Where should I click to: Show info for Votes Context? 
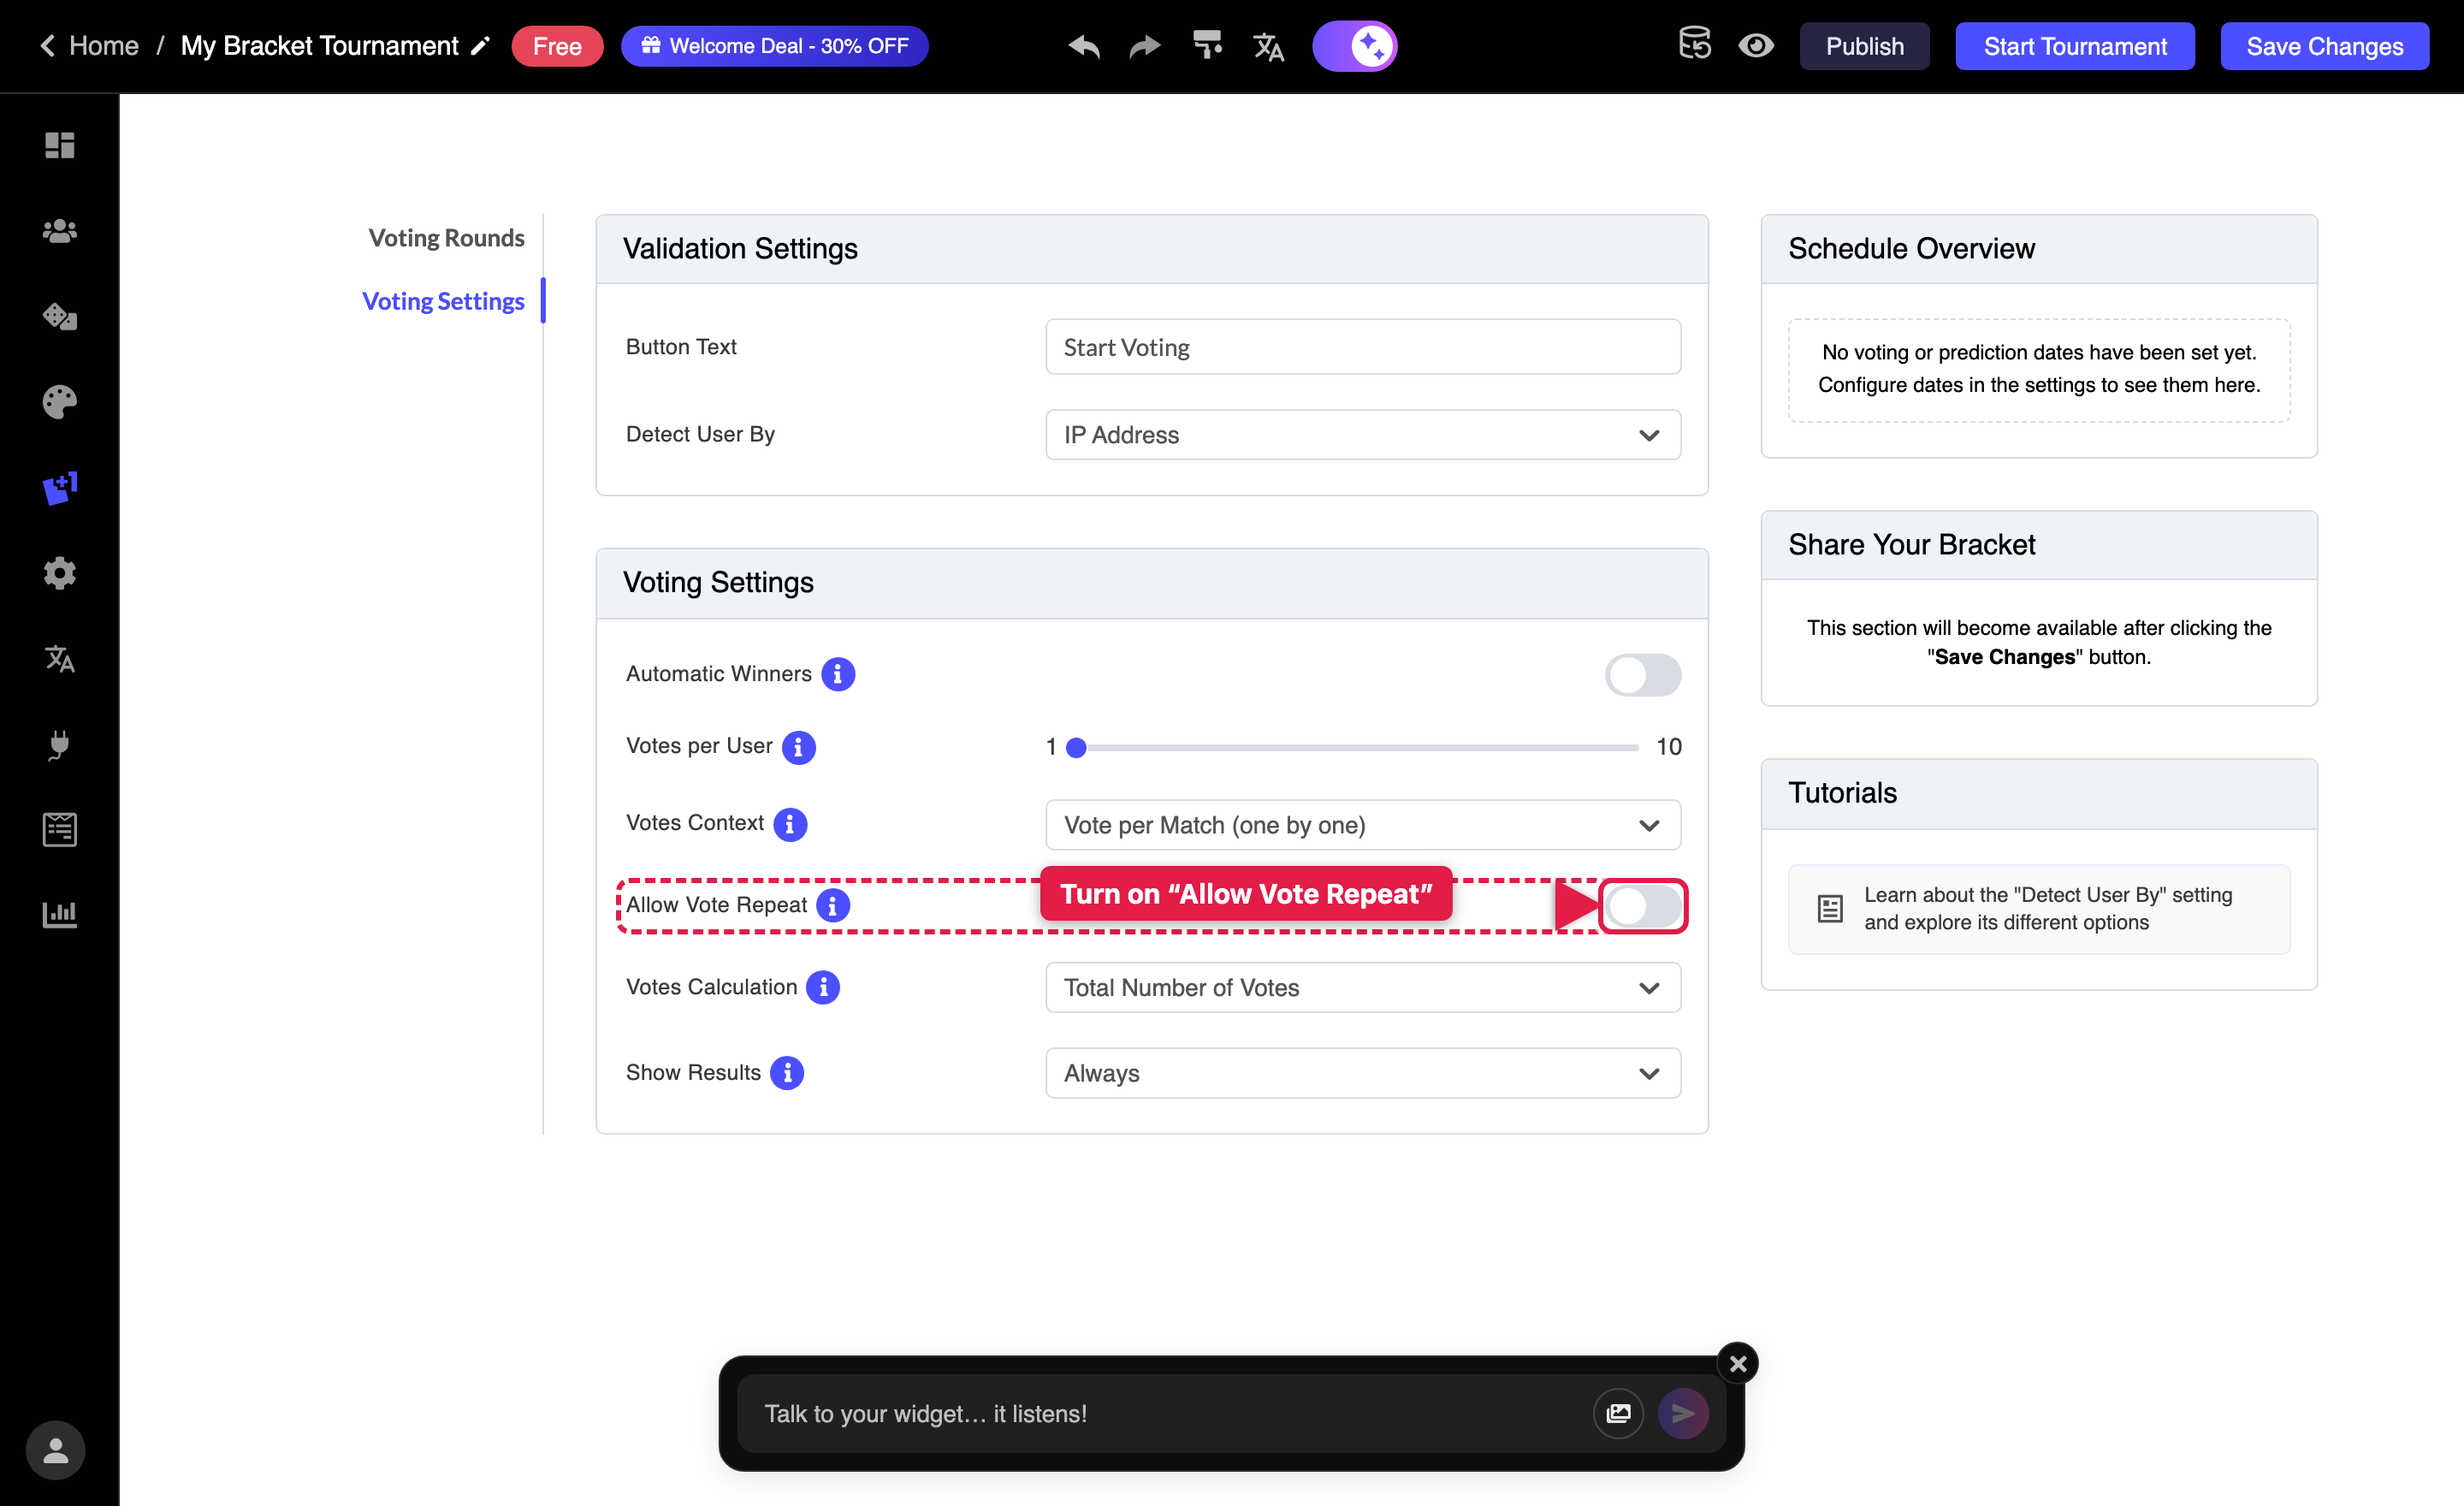(x=790, y=824)
